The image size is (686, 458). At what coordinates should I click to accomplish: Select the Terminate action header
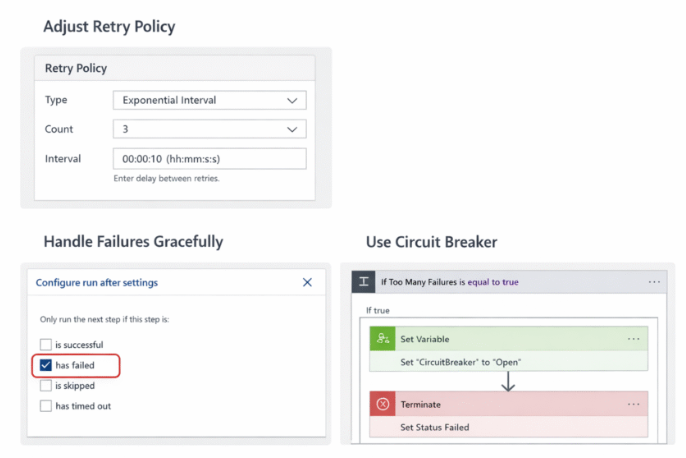[500, 404]
